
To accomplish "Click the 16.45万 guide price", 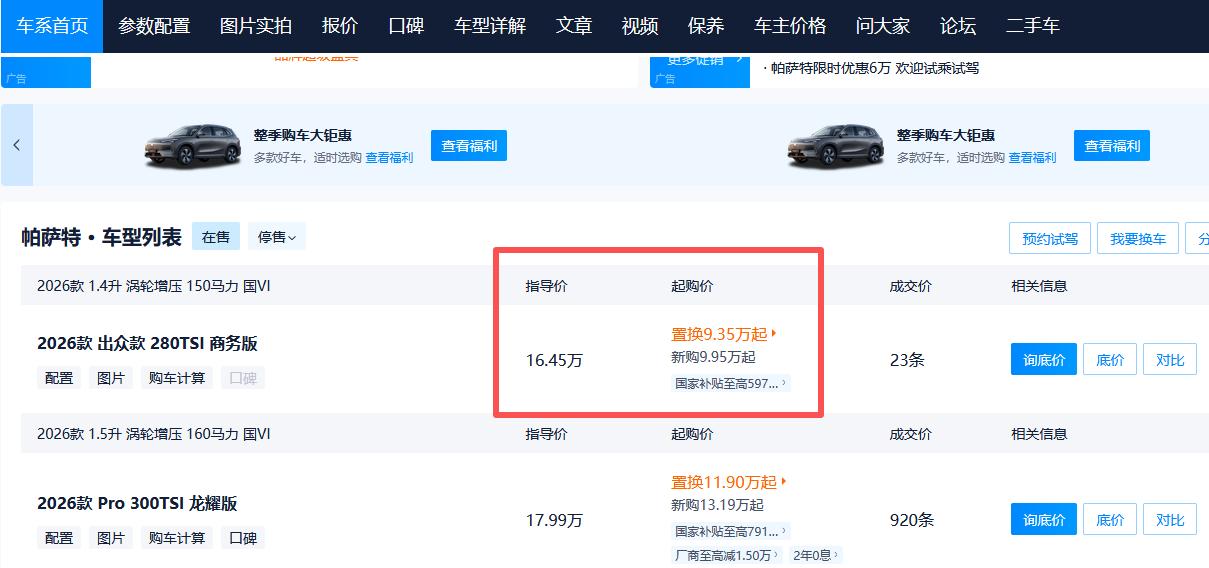I will click(554, 360).
